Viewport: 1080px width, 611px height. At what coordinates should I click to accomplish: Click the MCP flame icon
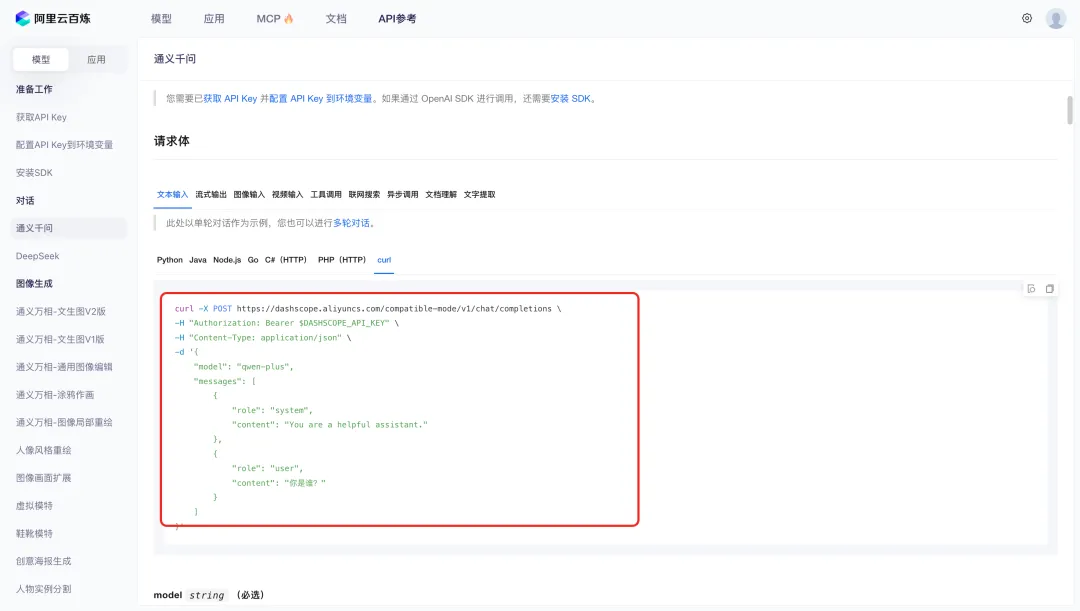289,19
